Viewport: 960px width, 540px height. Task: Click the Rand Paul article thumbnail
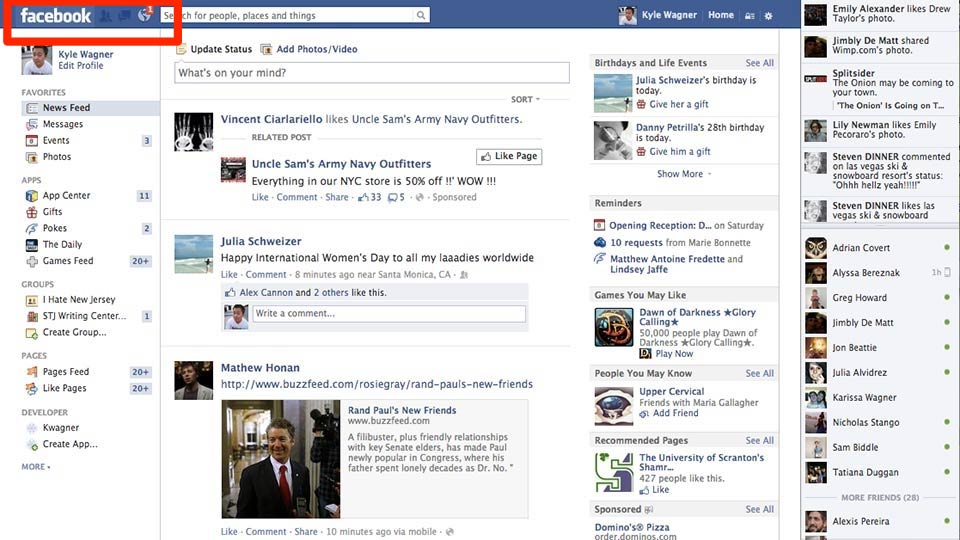click(280, 459)
